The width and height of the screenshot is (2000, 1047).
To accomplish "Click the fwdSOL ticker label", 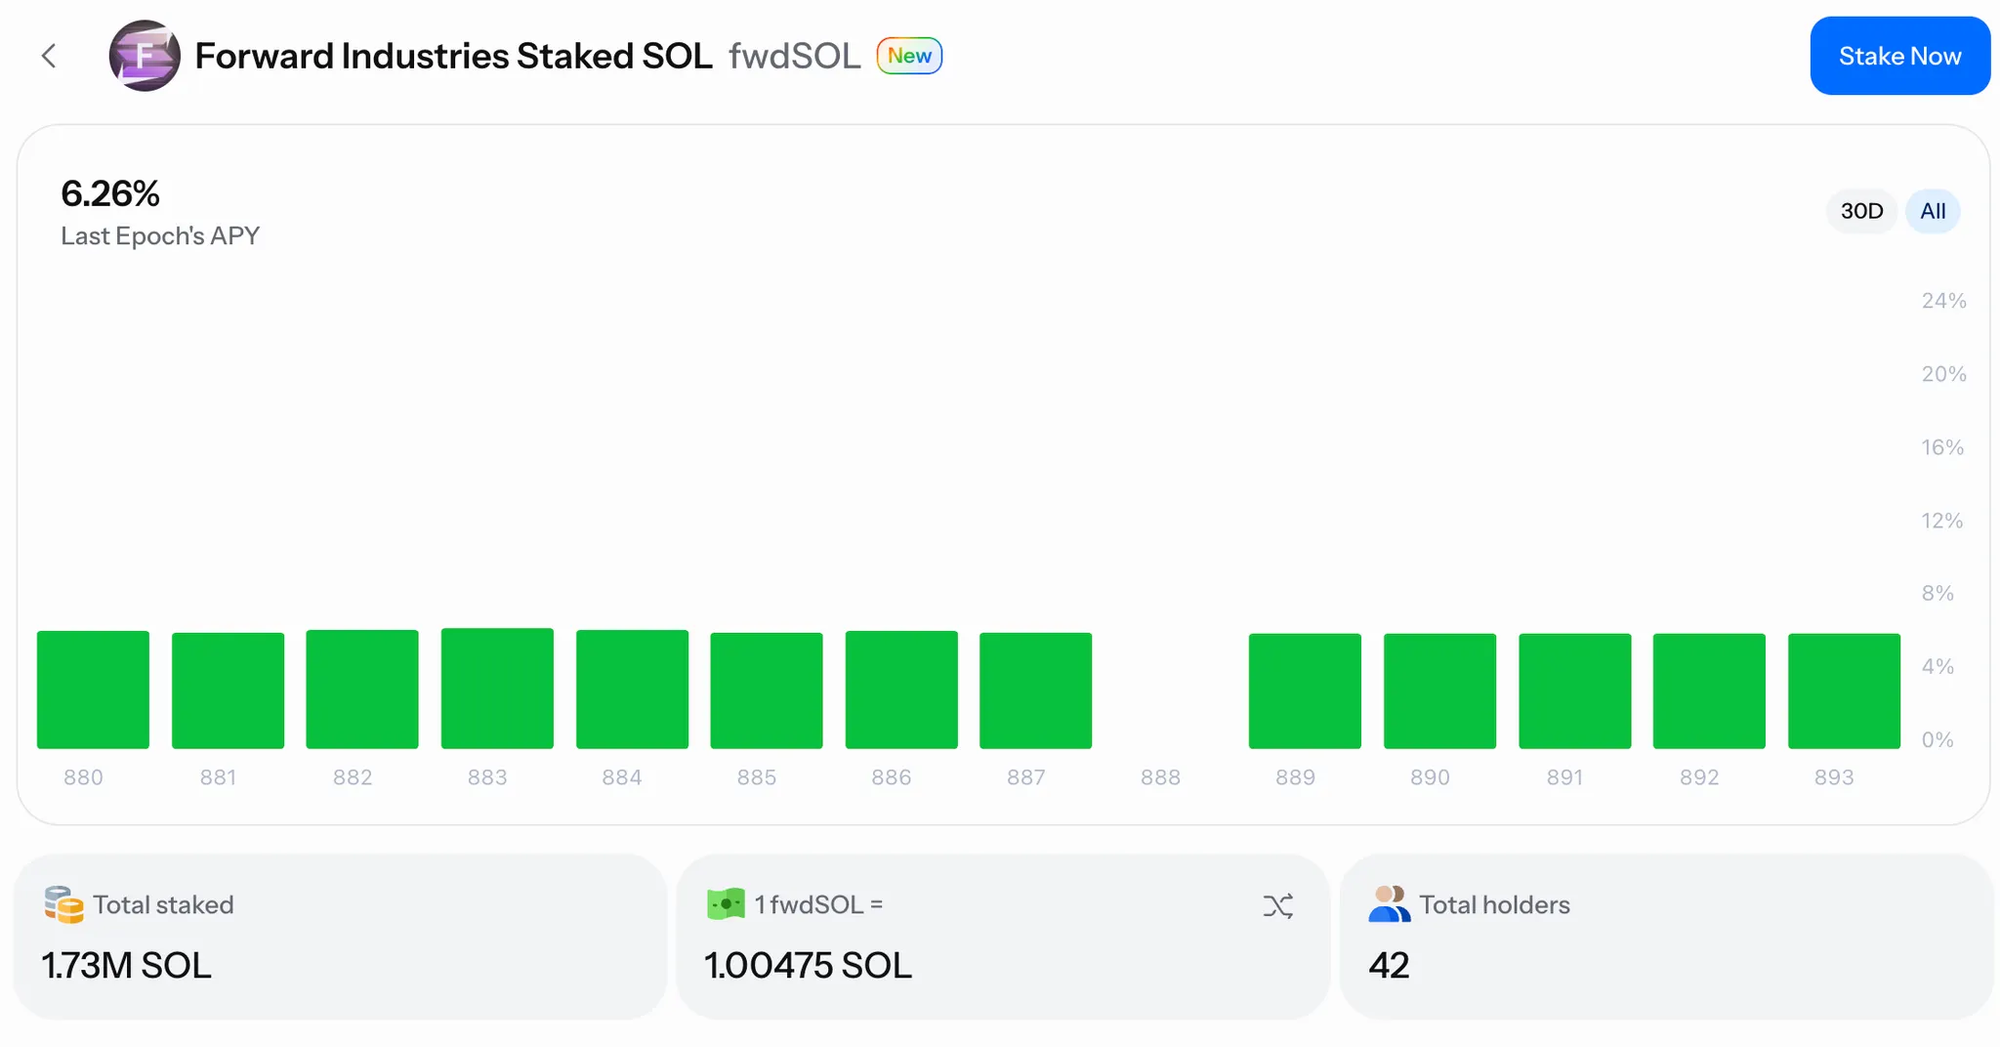I will (x=794, y=56).
